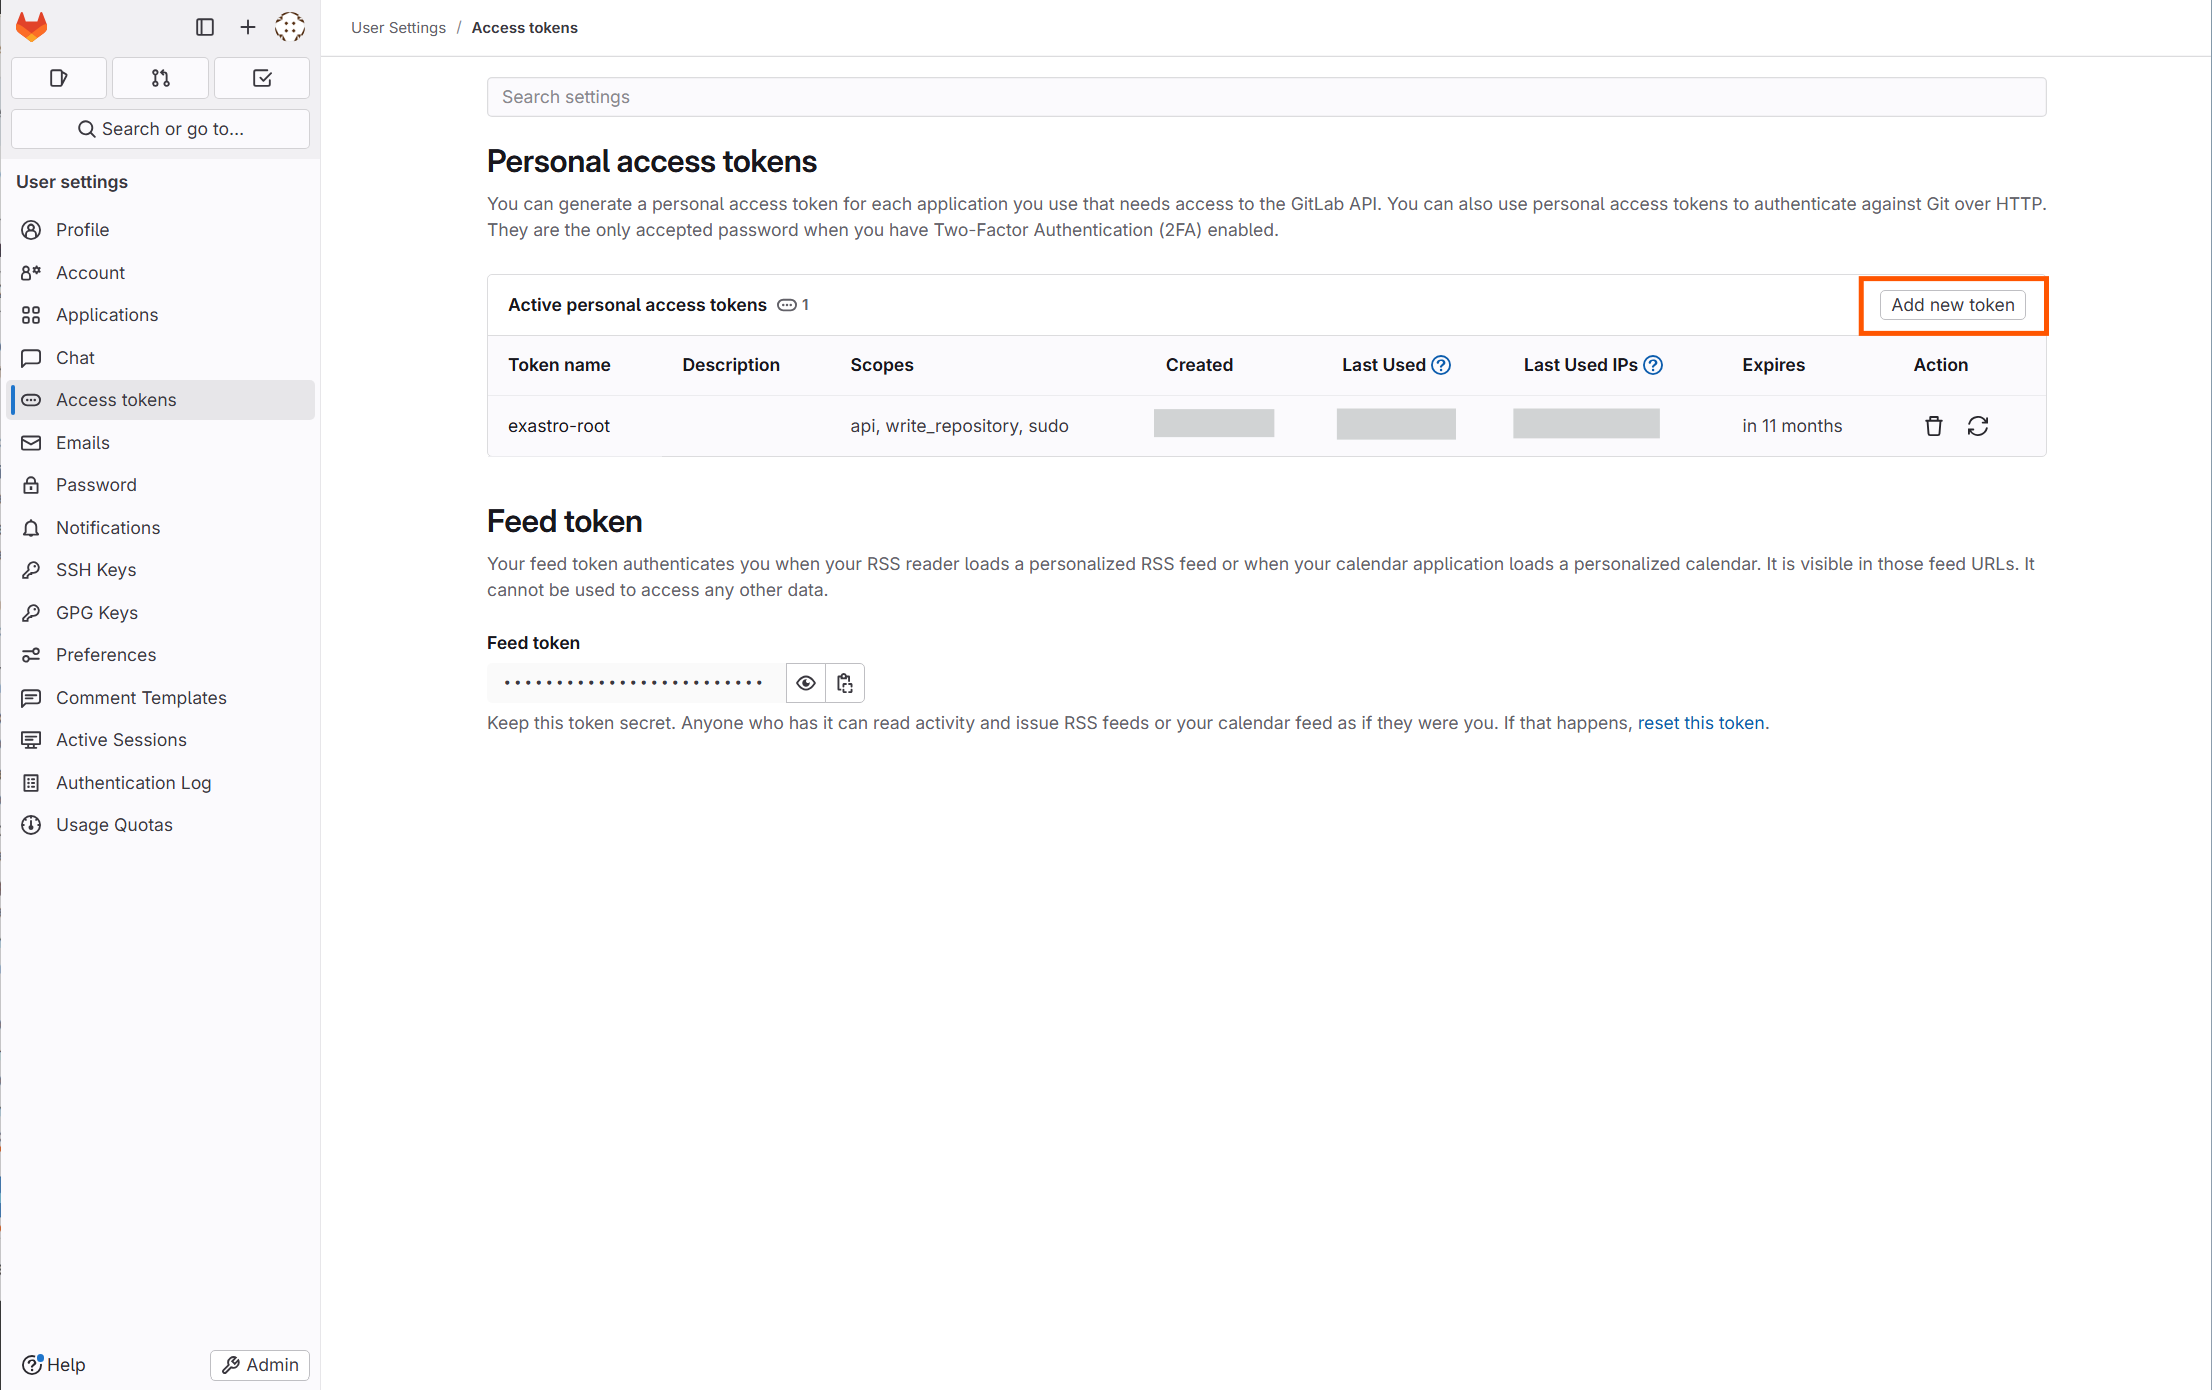Click the Search settings input field
This screenshot has width=2212, height=1390.
point(1266,97)
